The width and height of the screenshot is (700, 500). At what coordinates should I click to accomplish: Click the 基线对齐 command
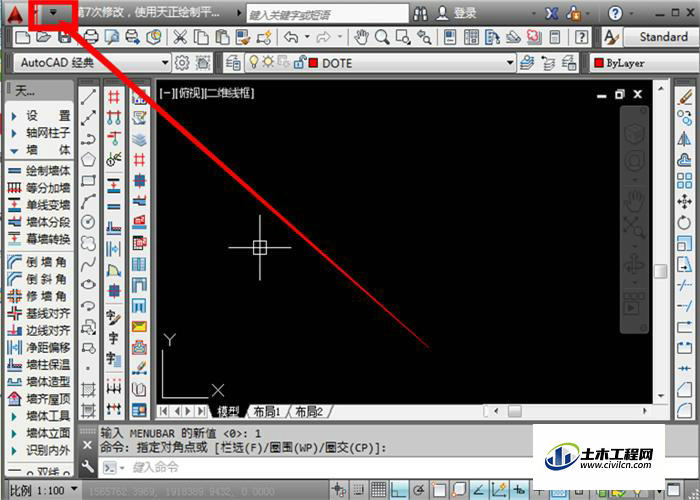[40, 313]
